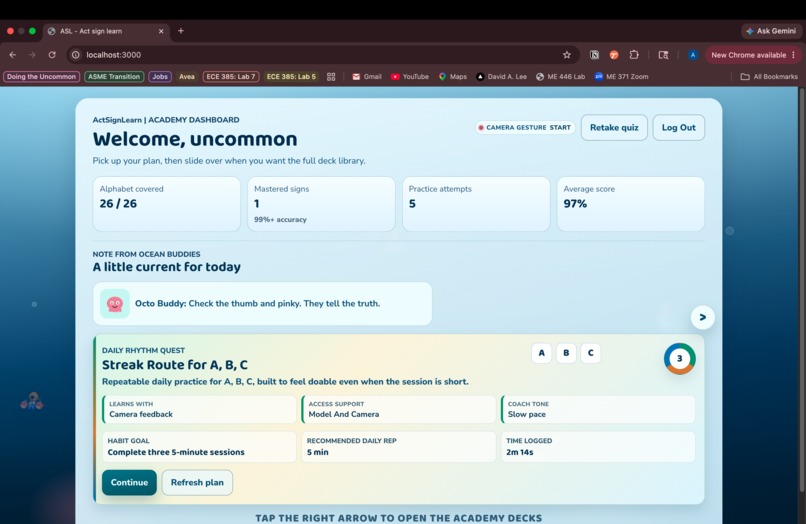Open the tab search icon in toolbar

click(x=663, y=55)
